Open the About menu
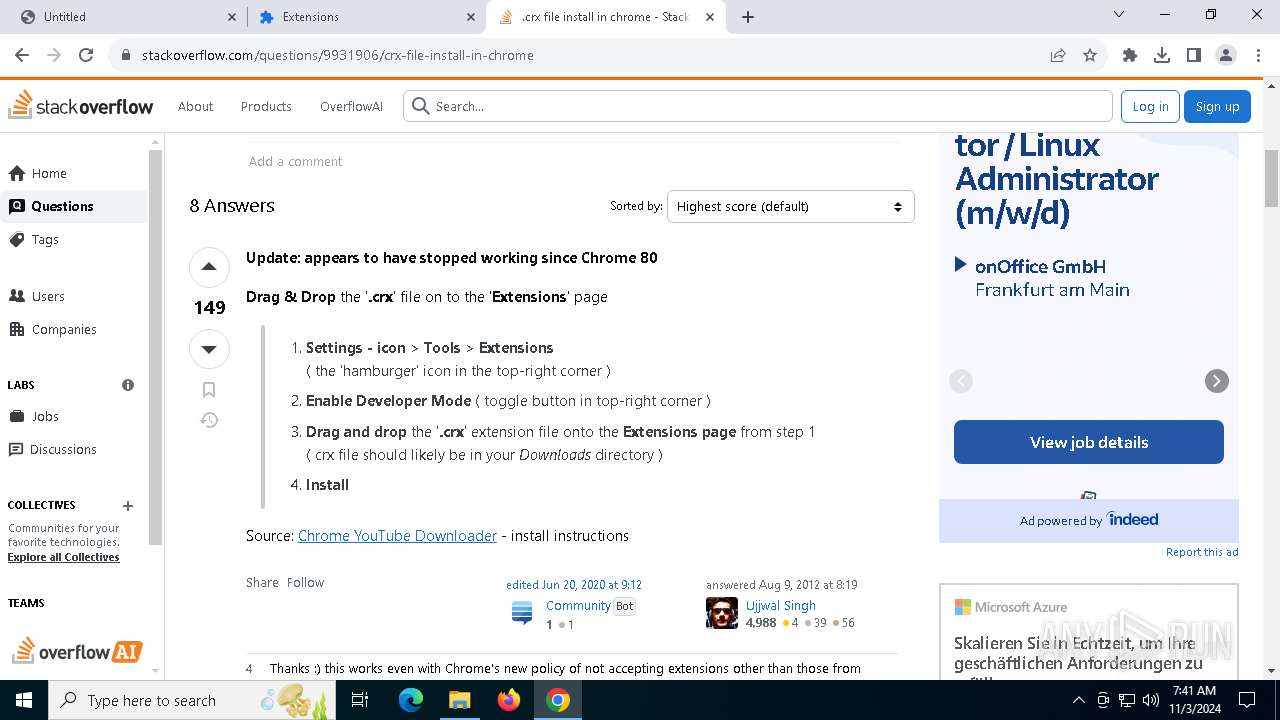 coord(195,106)
